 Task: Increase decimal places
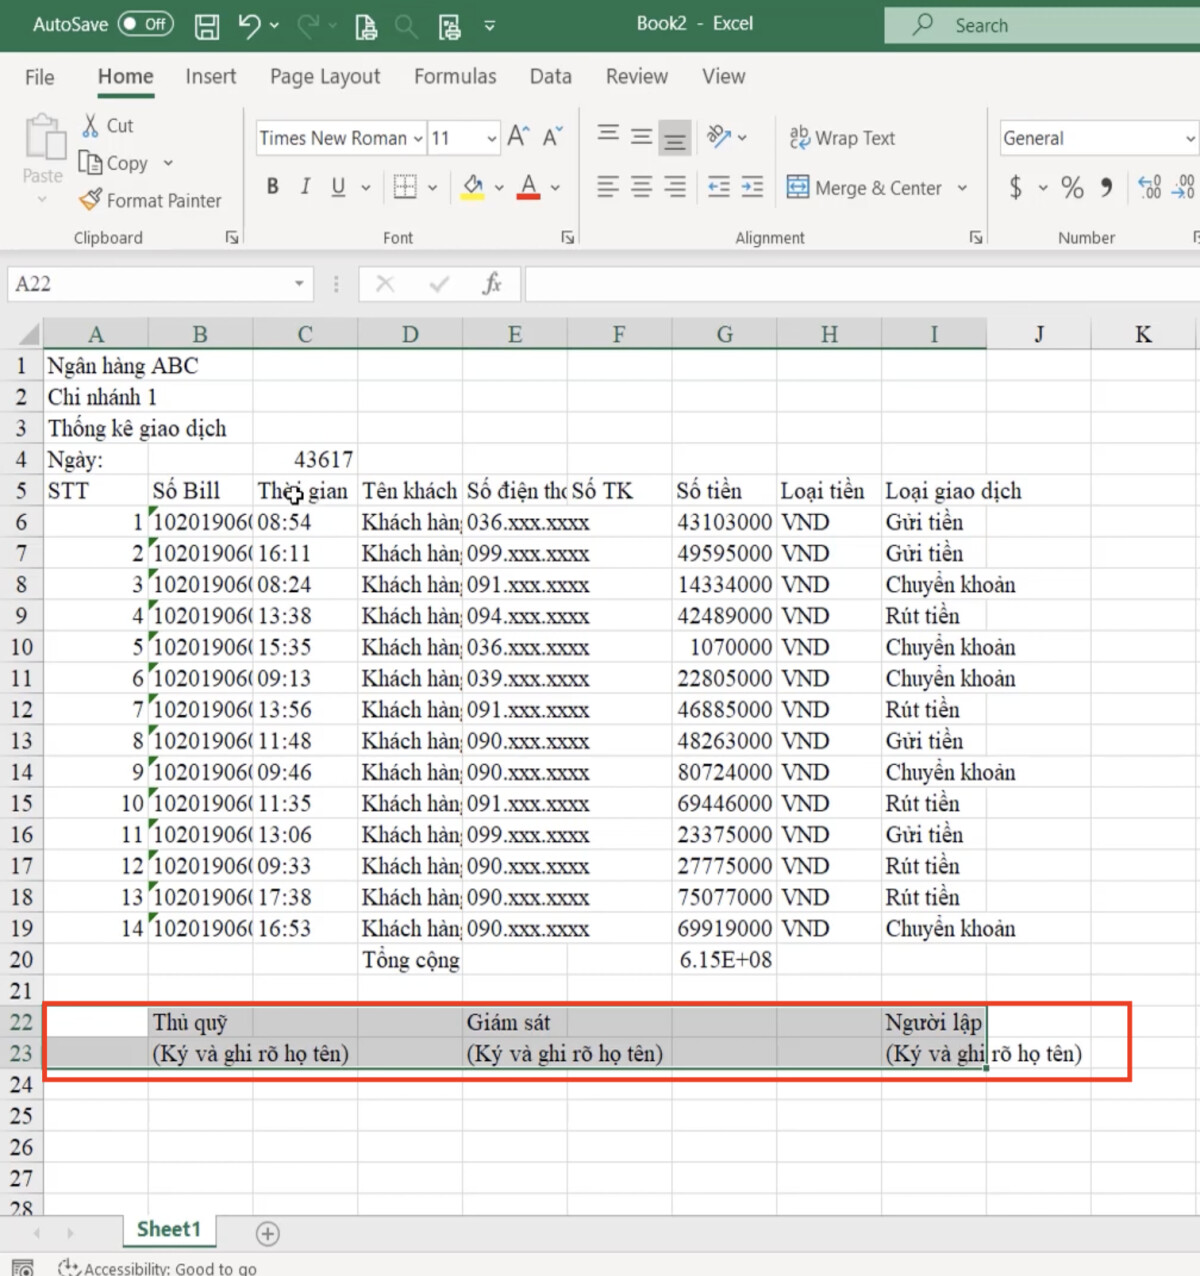pyautogui.click(x=1150, y=187)
